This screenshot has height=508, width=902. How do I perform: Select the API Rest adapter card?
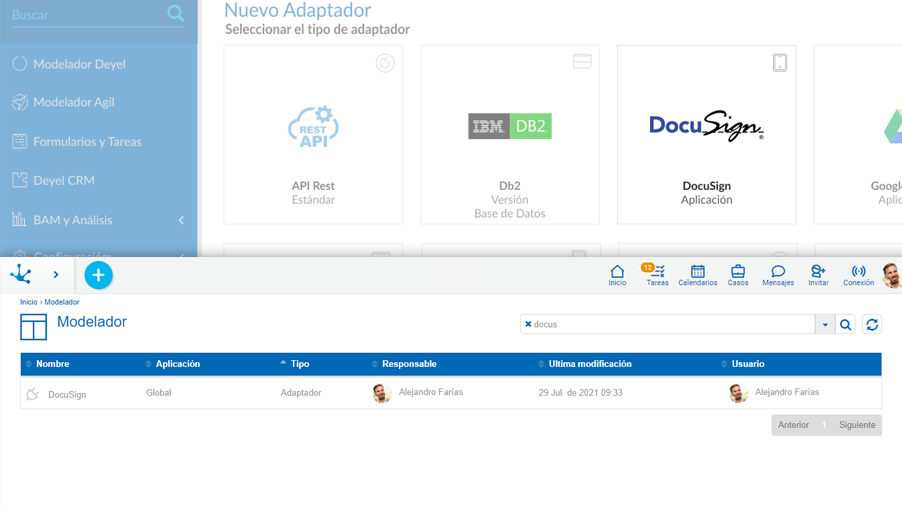pos(313,135)
